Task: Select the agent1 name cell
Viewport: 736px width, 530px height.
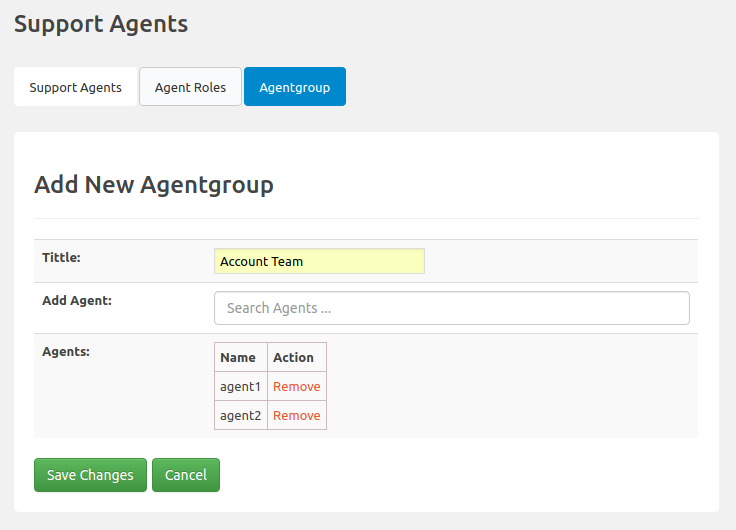Action: point(240,387)
